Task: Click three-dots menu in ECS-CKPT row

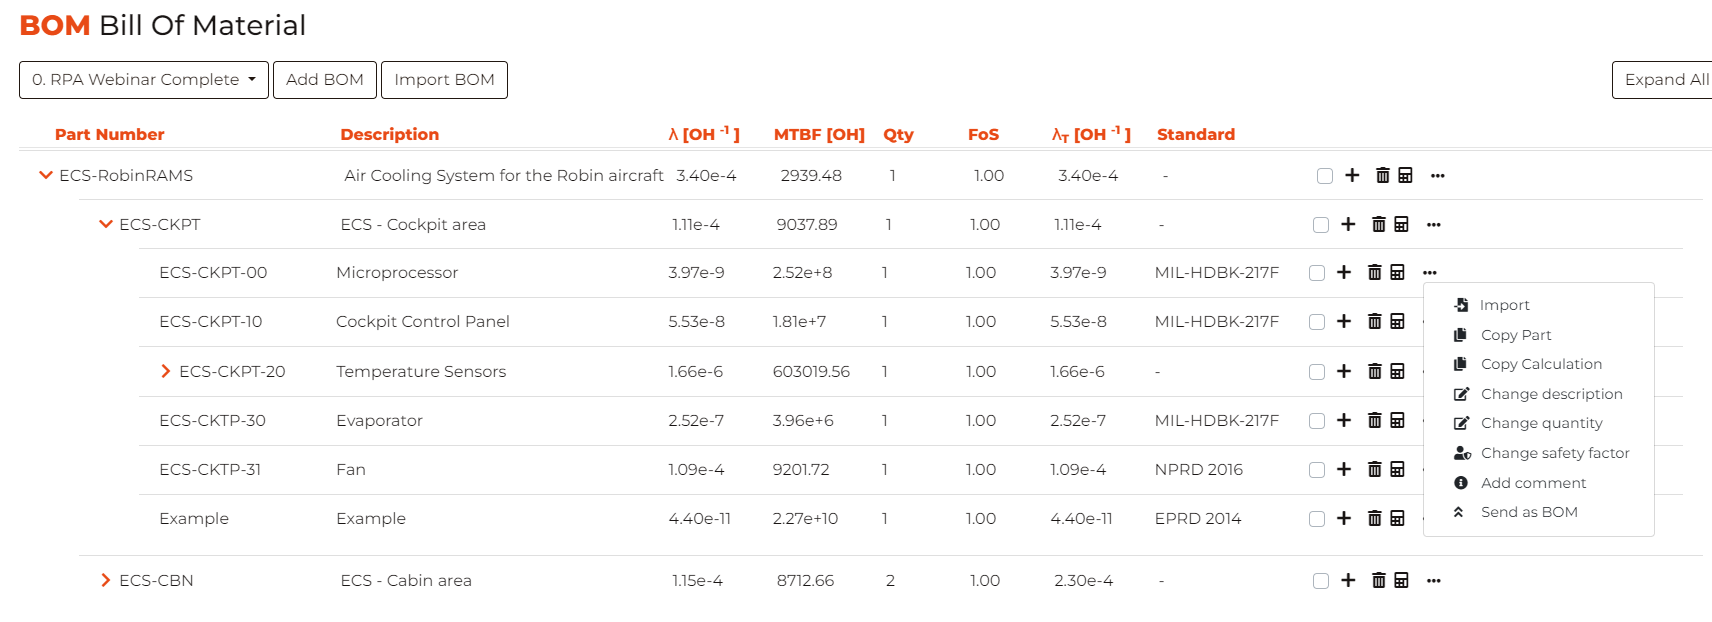Action: (1433, 225)
